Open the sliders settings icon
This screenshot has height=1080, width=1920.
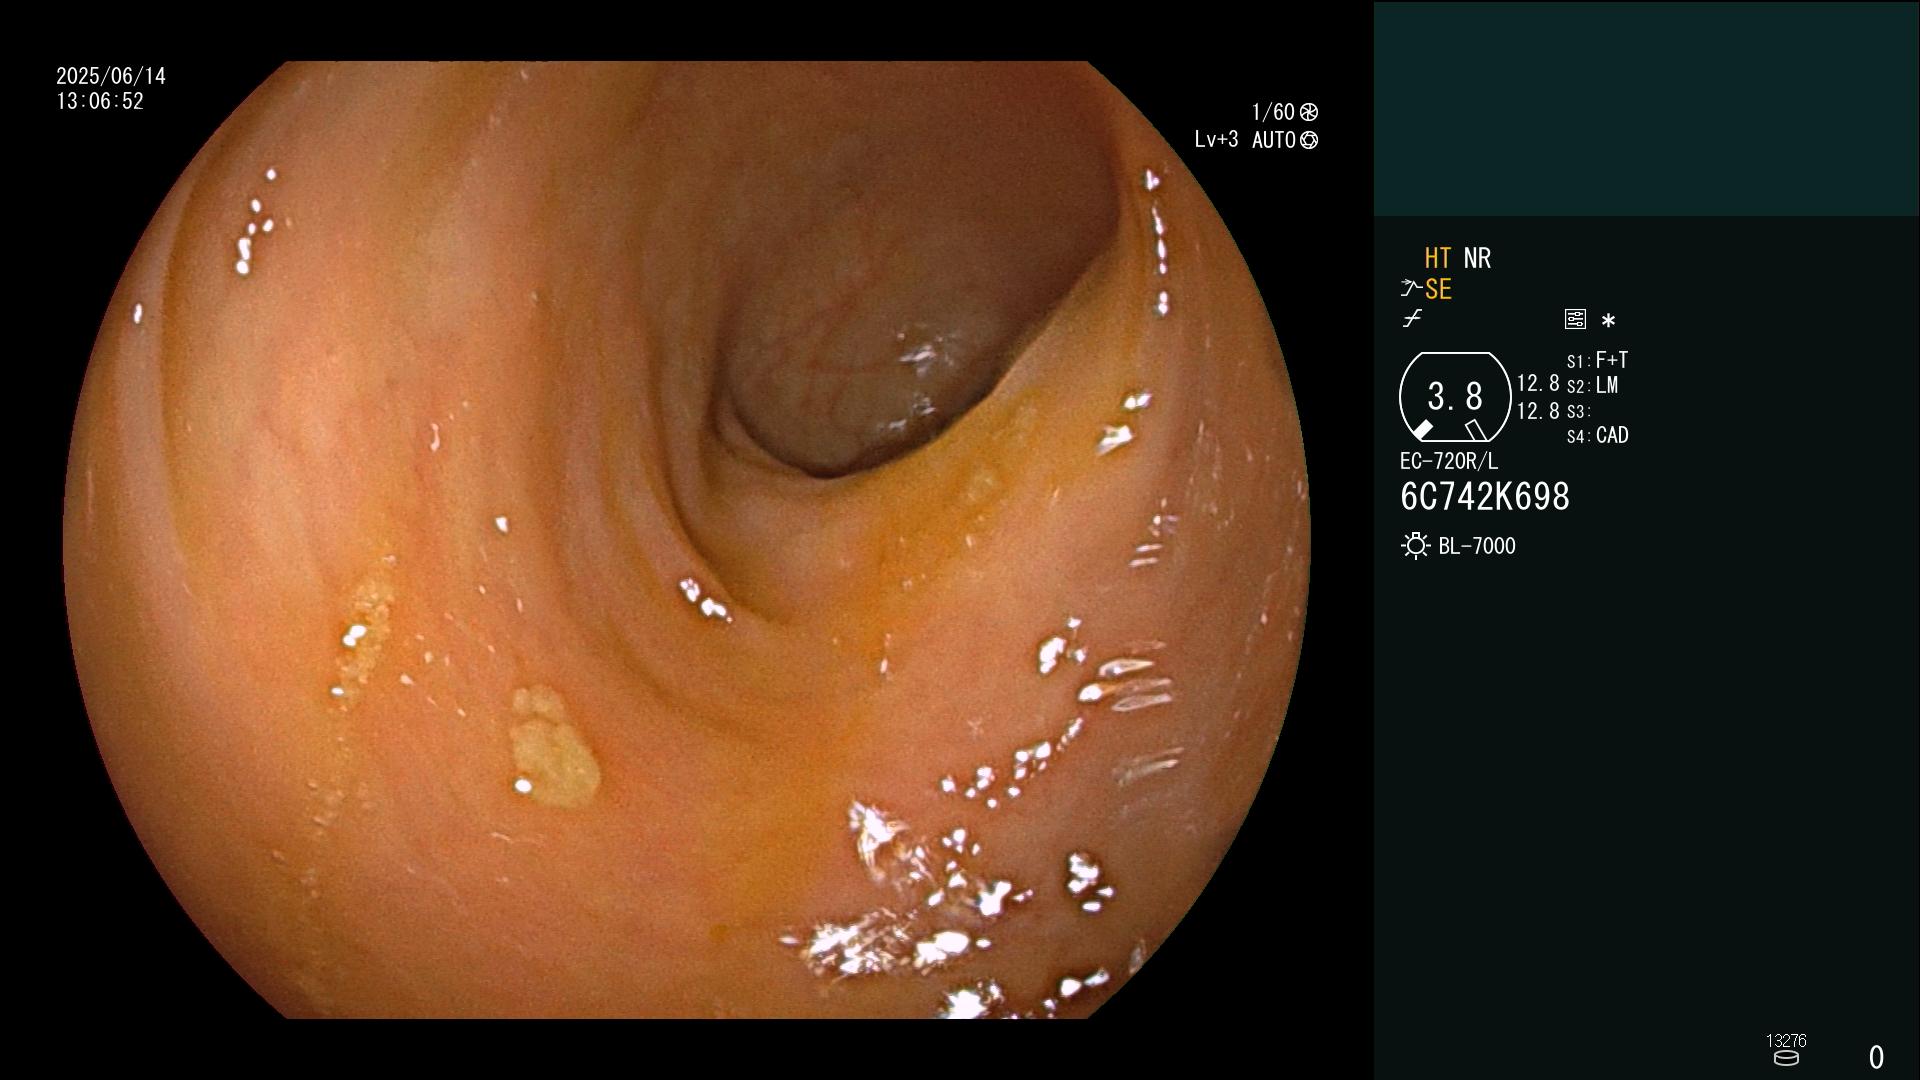tap(1575, 319)
